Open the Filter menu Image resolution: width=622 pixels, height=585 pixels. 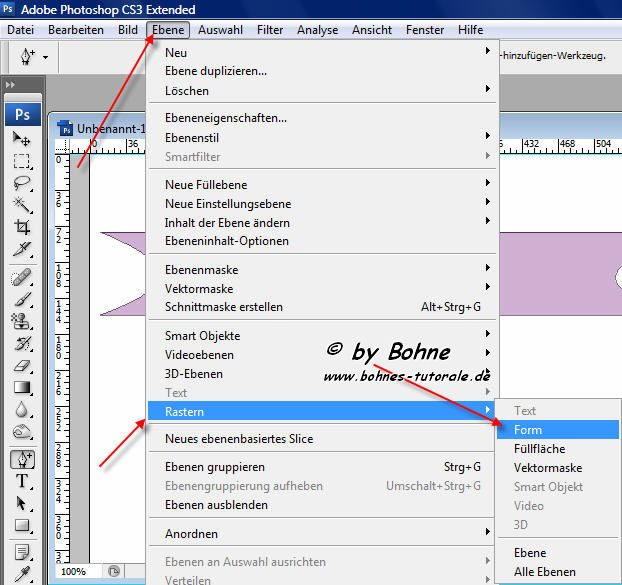pyautogui.click(x=269, y=30)
